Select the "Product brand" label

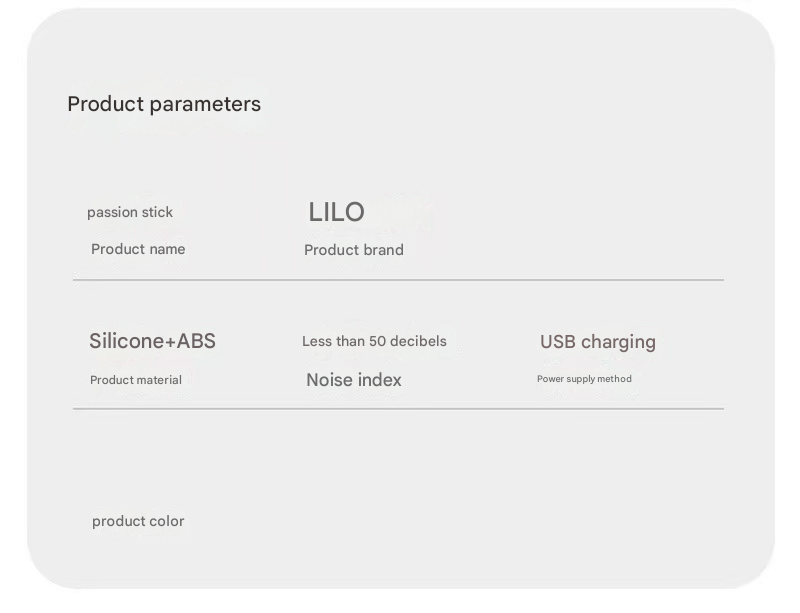(354, 250)
